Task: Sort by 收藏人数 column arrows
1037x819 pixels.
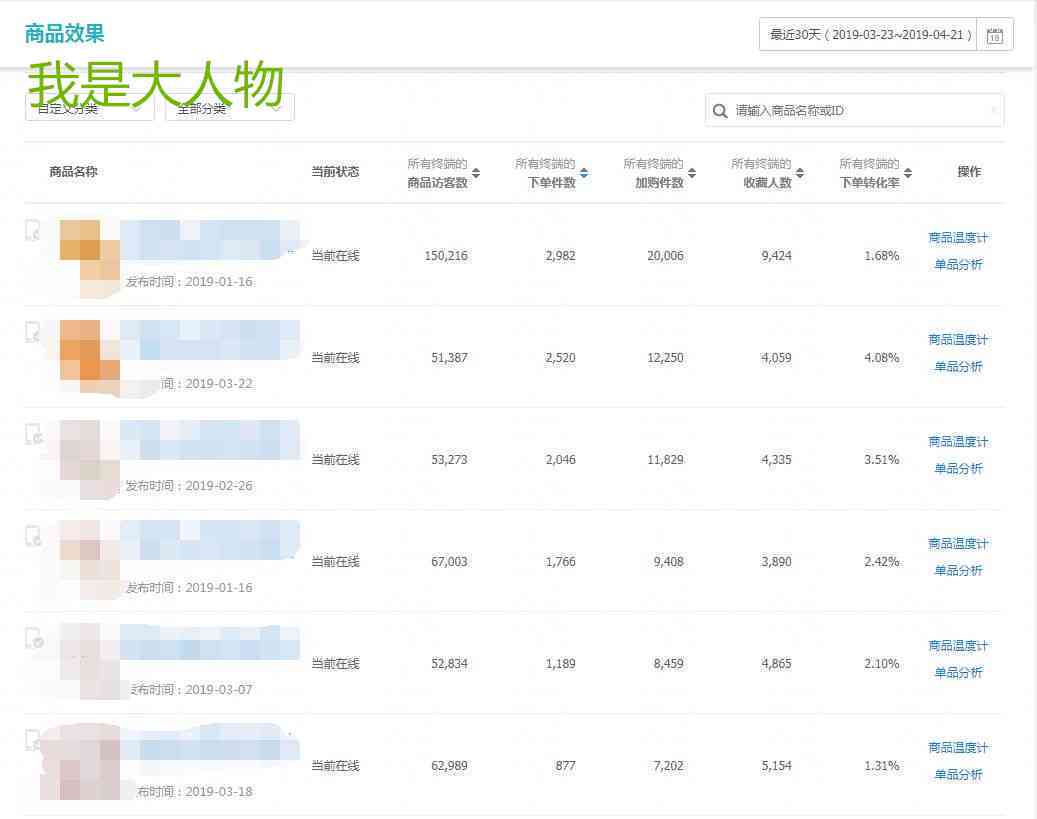Action: point(800,173)
